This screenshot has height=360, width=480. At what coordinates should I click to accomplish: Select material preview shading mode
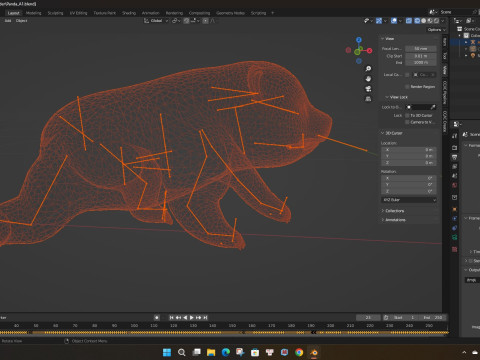tap(430, 21)
